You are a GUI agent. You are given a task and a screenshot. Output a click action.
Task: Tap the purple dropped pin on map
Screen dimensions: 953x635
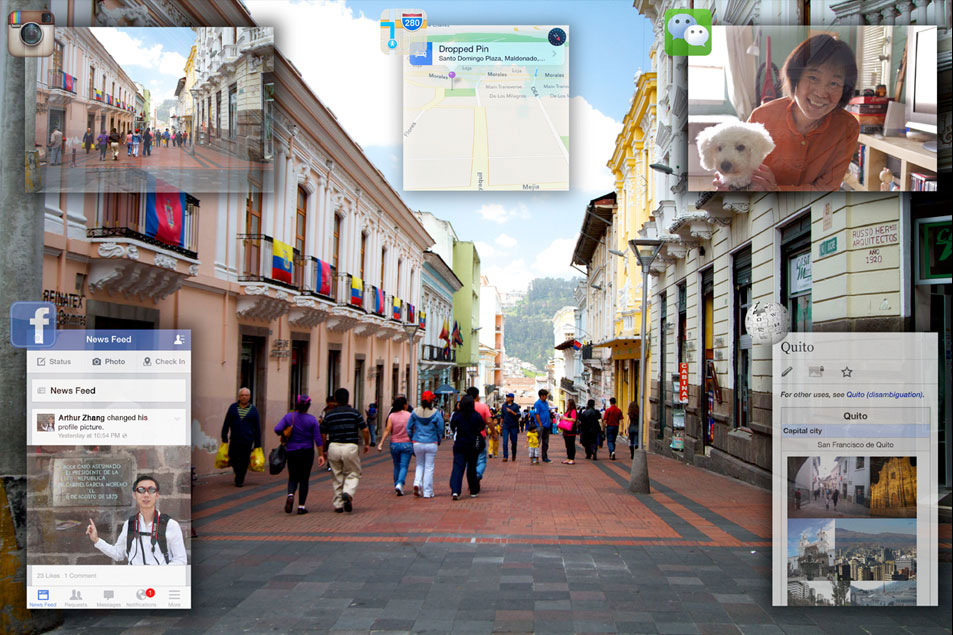click(x=451, y=76)
